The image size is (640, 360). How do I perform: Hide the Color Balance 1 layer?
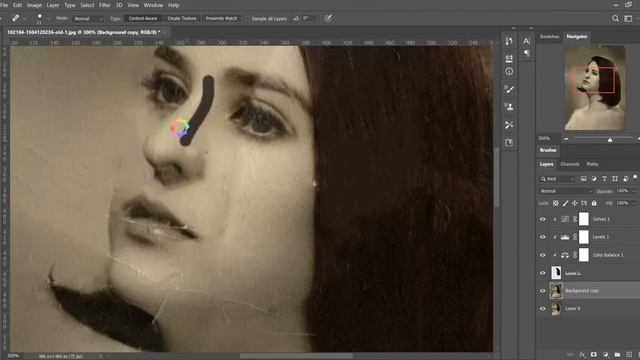(542, 255)
